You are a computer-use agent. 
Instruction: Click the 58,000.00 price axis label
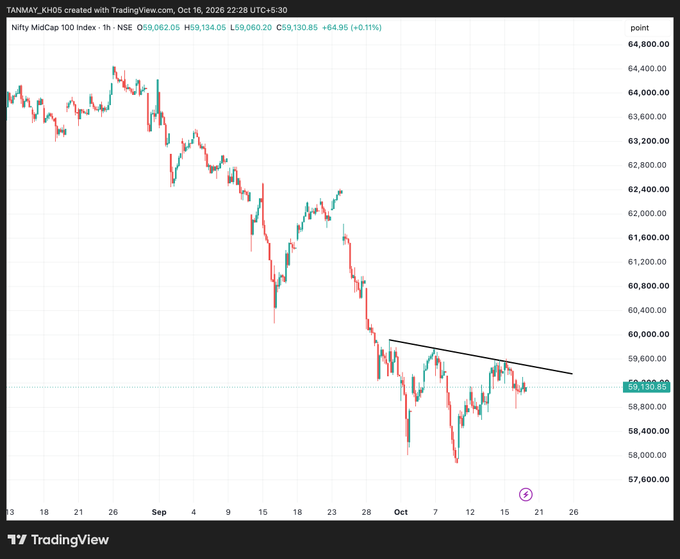647,455
